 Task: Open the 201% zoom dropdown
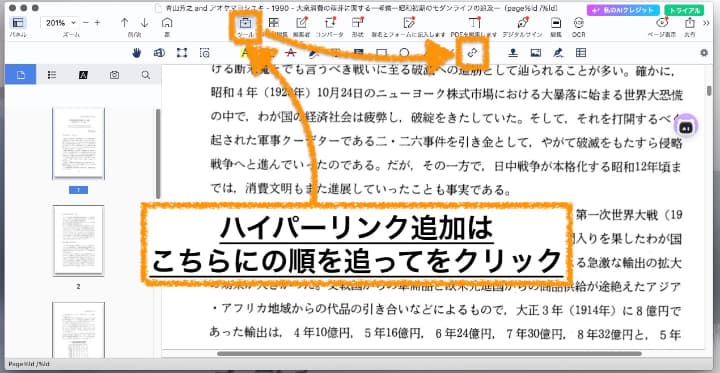pyautogui.click(x=59, y=23)
